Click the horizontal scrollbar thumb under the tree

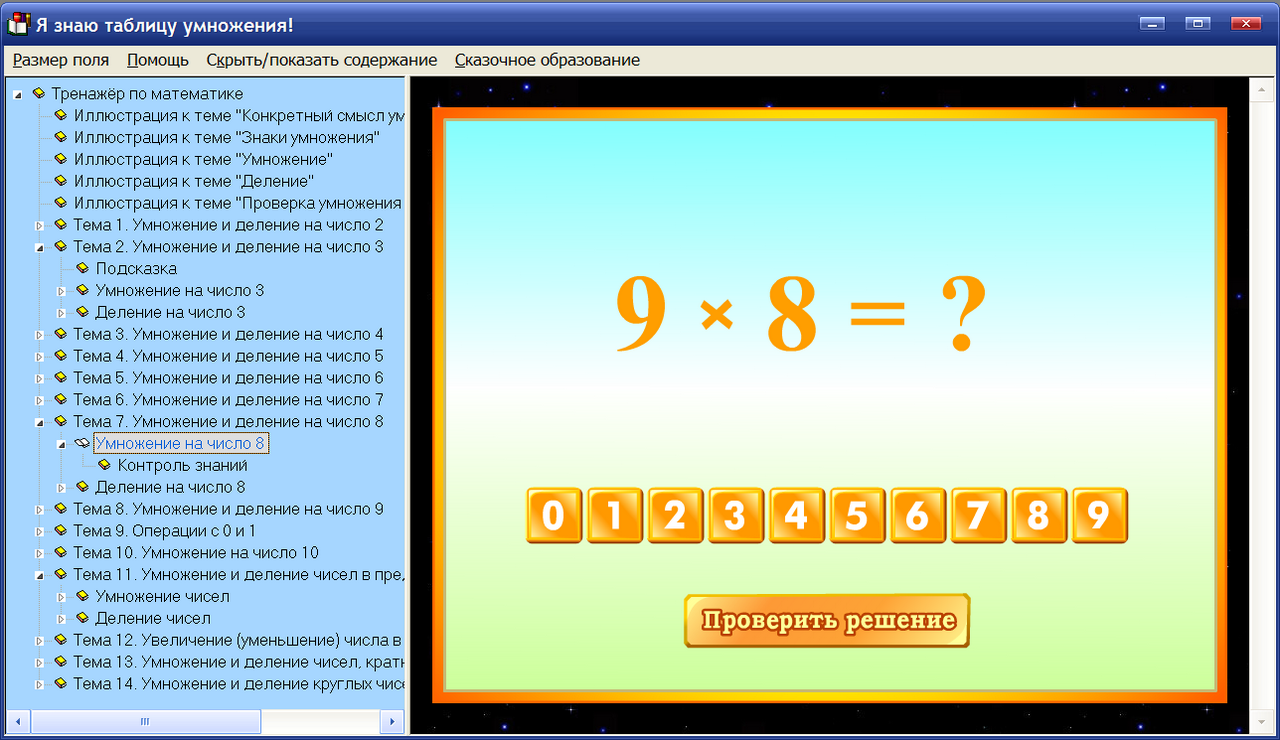click(x=146, y=721)
